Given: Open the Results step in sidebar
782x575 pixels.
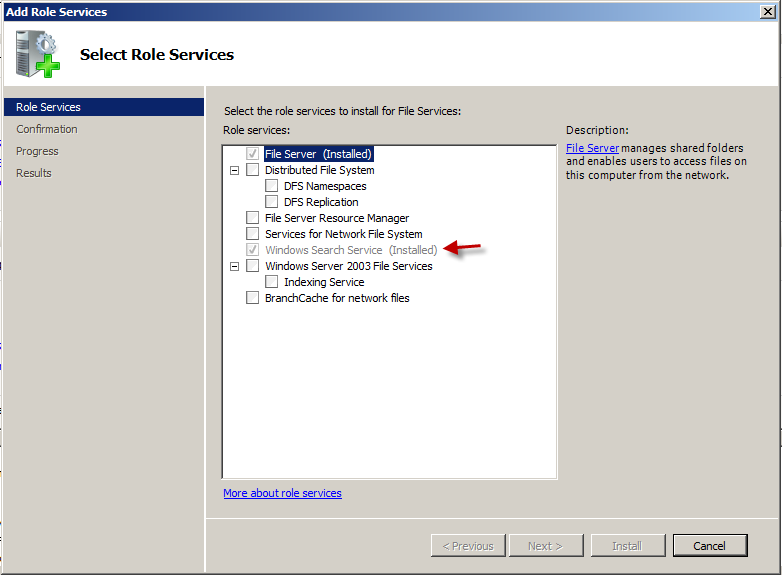Looking at the screenshot, I should (33, 173).
